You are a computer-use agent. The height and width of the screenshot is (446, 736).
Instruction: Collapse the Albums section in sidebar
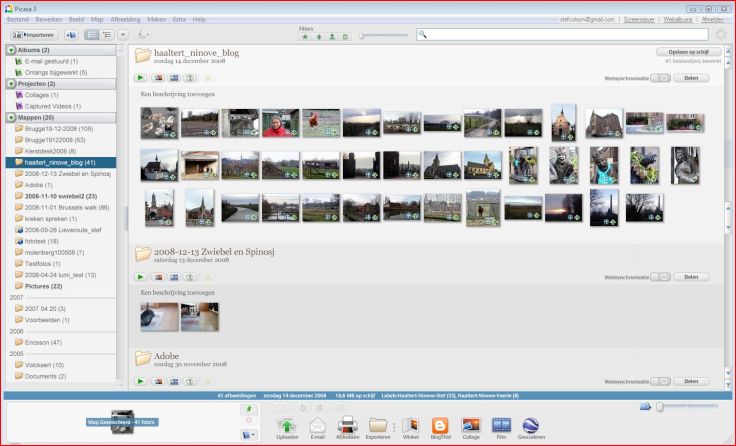[11, 50]
